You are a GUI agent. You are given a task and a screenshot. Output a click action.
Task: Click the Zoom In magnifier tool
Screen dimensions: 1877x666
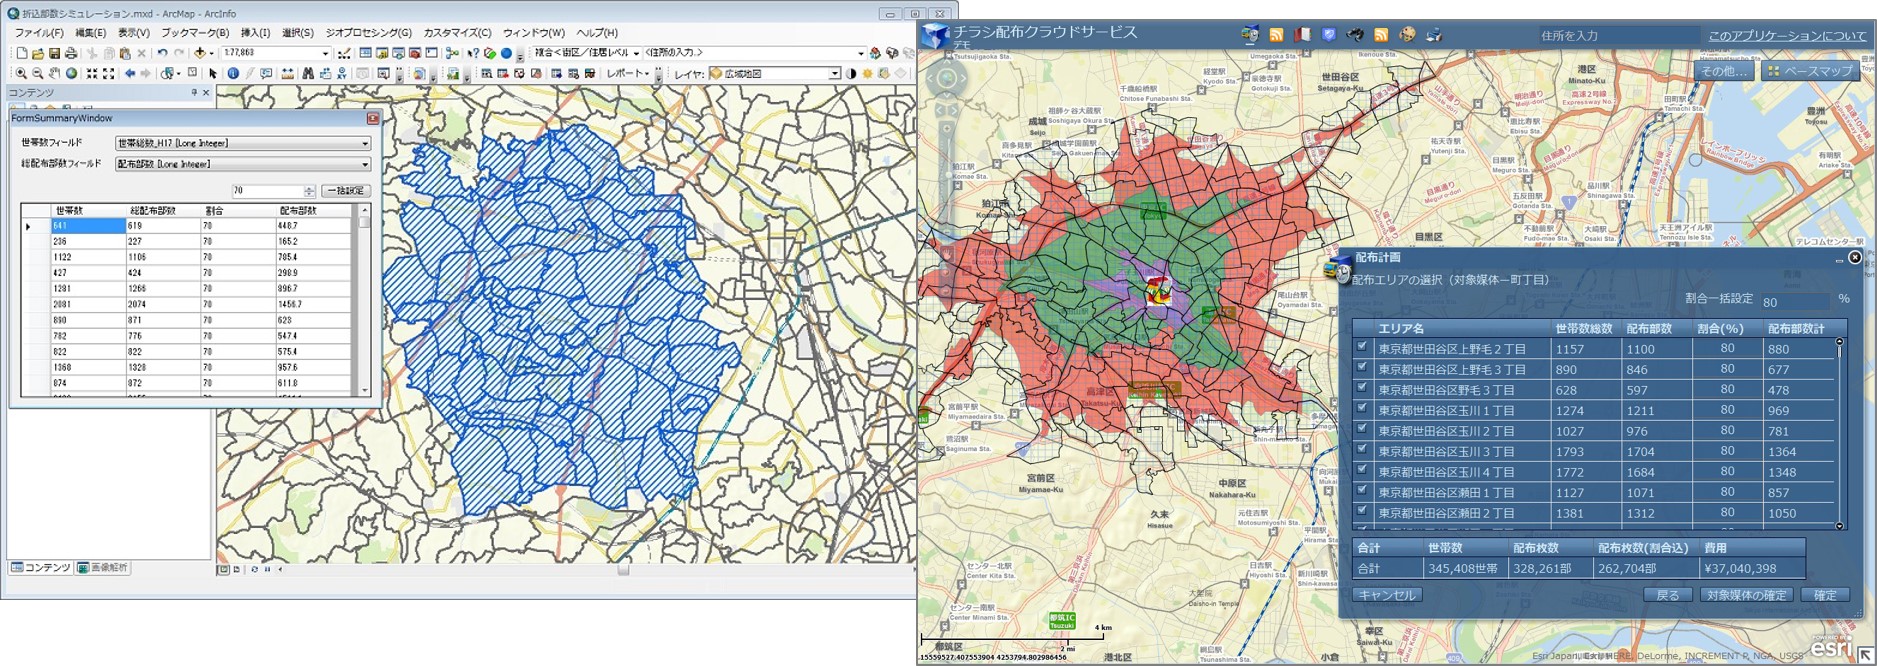pyautogui.click(x=21, y=73)
